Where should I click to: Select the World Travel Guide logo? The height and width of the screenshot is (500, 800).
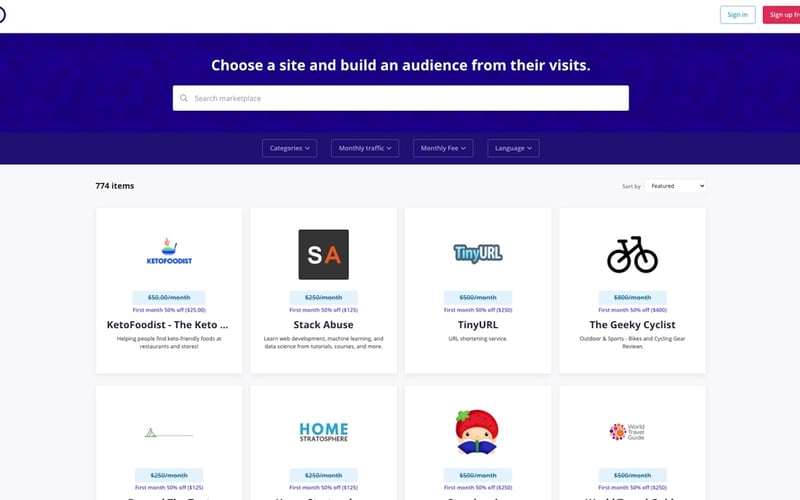[x=627, y=432]
